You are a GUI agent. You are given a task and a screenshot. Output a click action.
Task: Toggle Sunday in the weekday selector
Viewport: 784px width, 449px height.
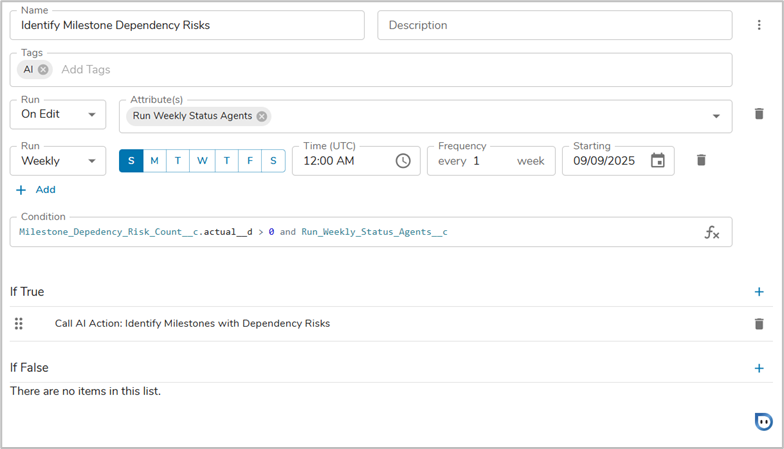click(x=131, y=161)
